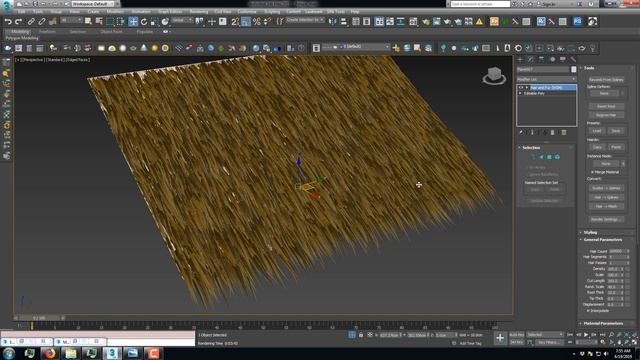
Task: Expand the Material Parameters rollout
Action: 603,323
